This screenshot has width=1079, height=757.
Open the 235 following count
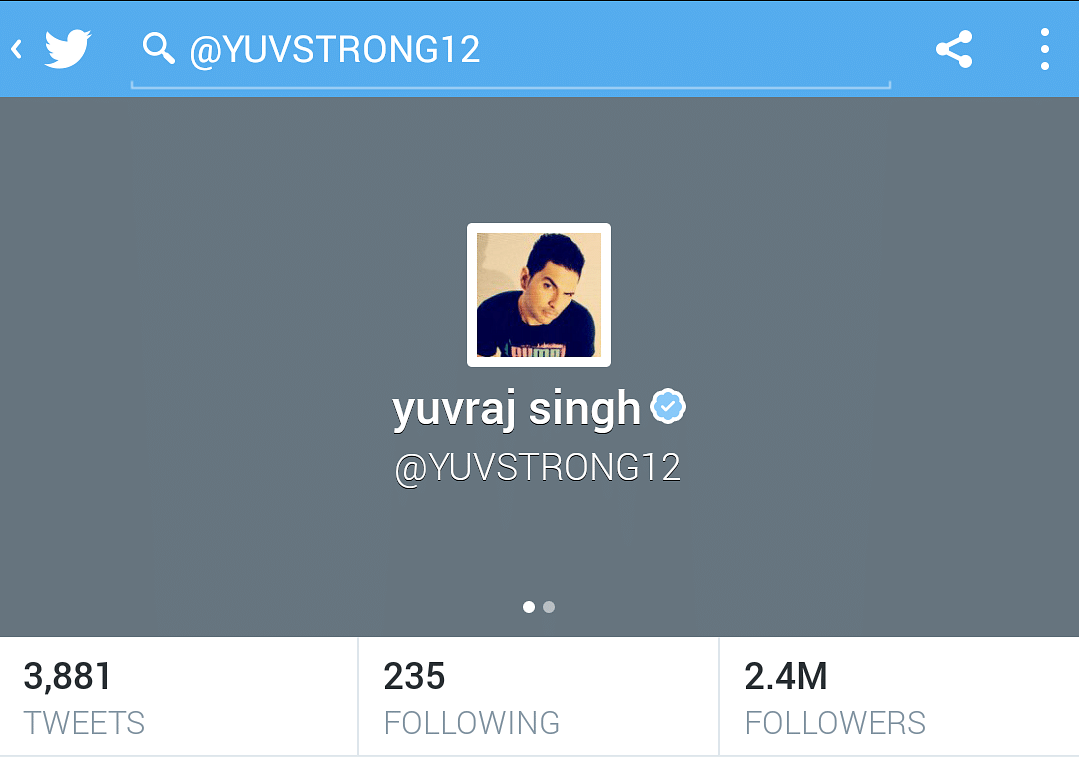point(414,676)
